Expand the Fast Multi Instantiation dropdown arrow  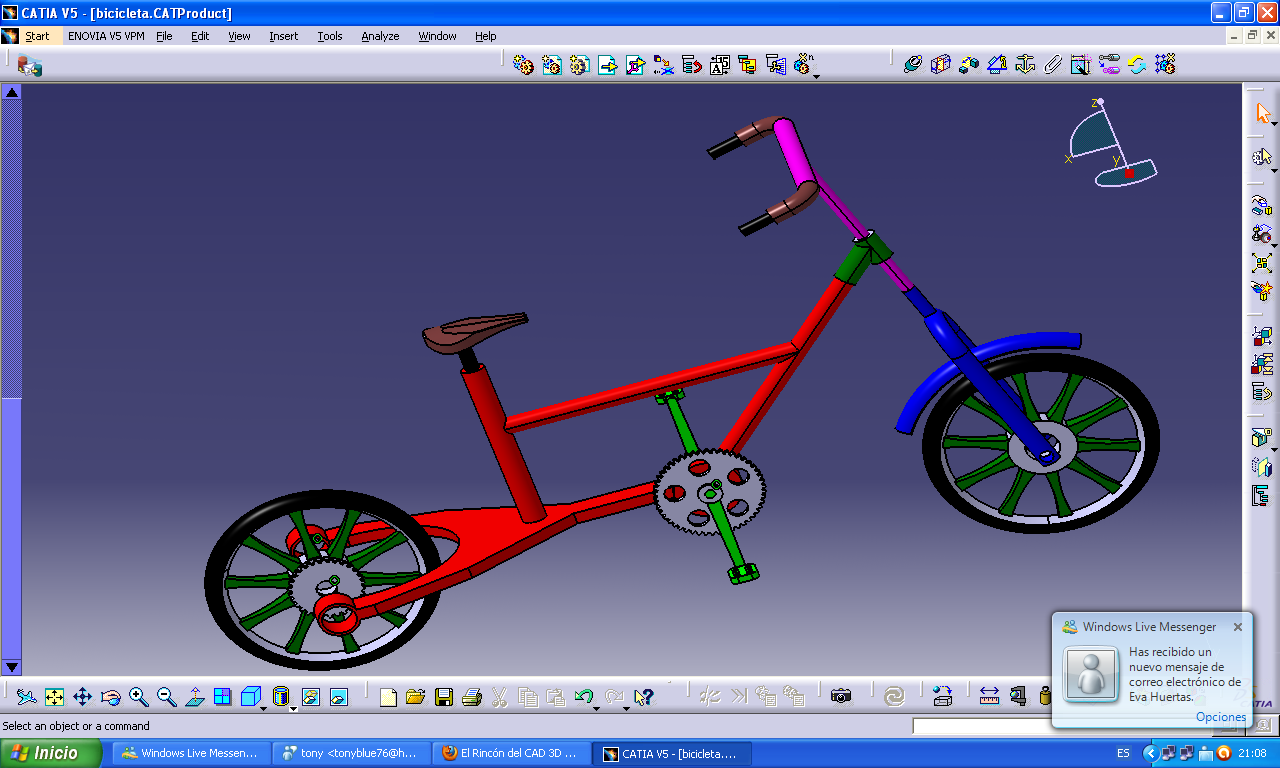click(x=816, y=76)
